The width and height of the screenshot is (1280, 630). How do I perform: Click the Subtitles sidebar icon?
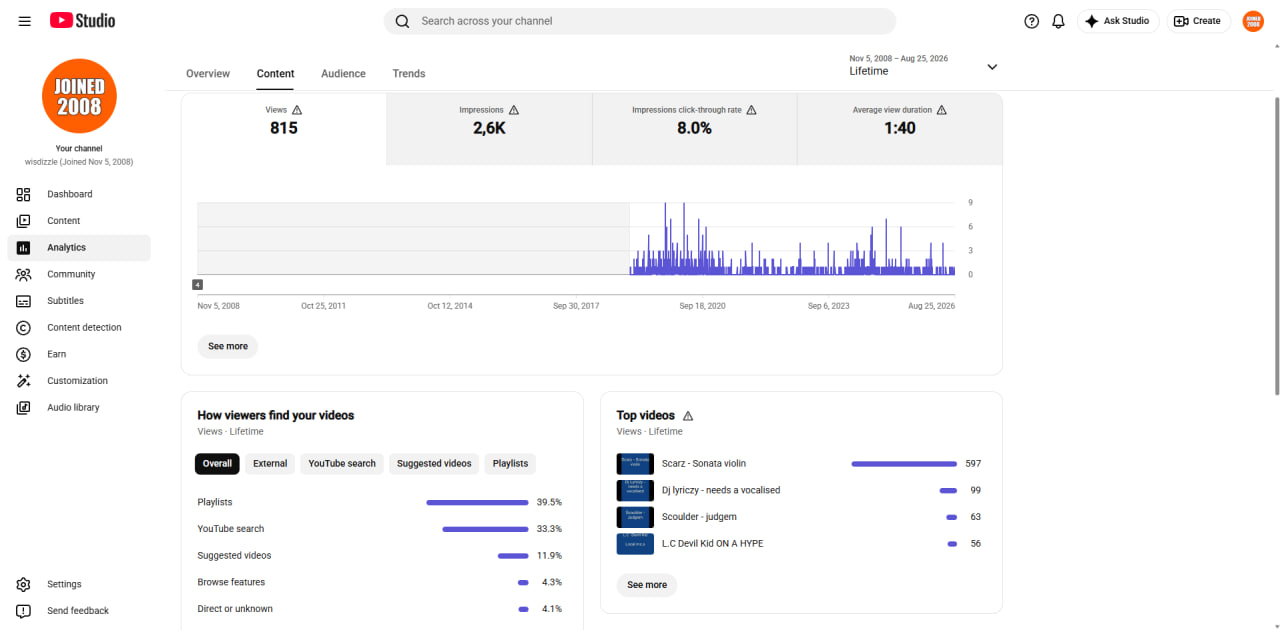pos(24,301)
